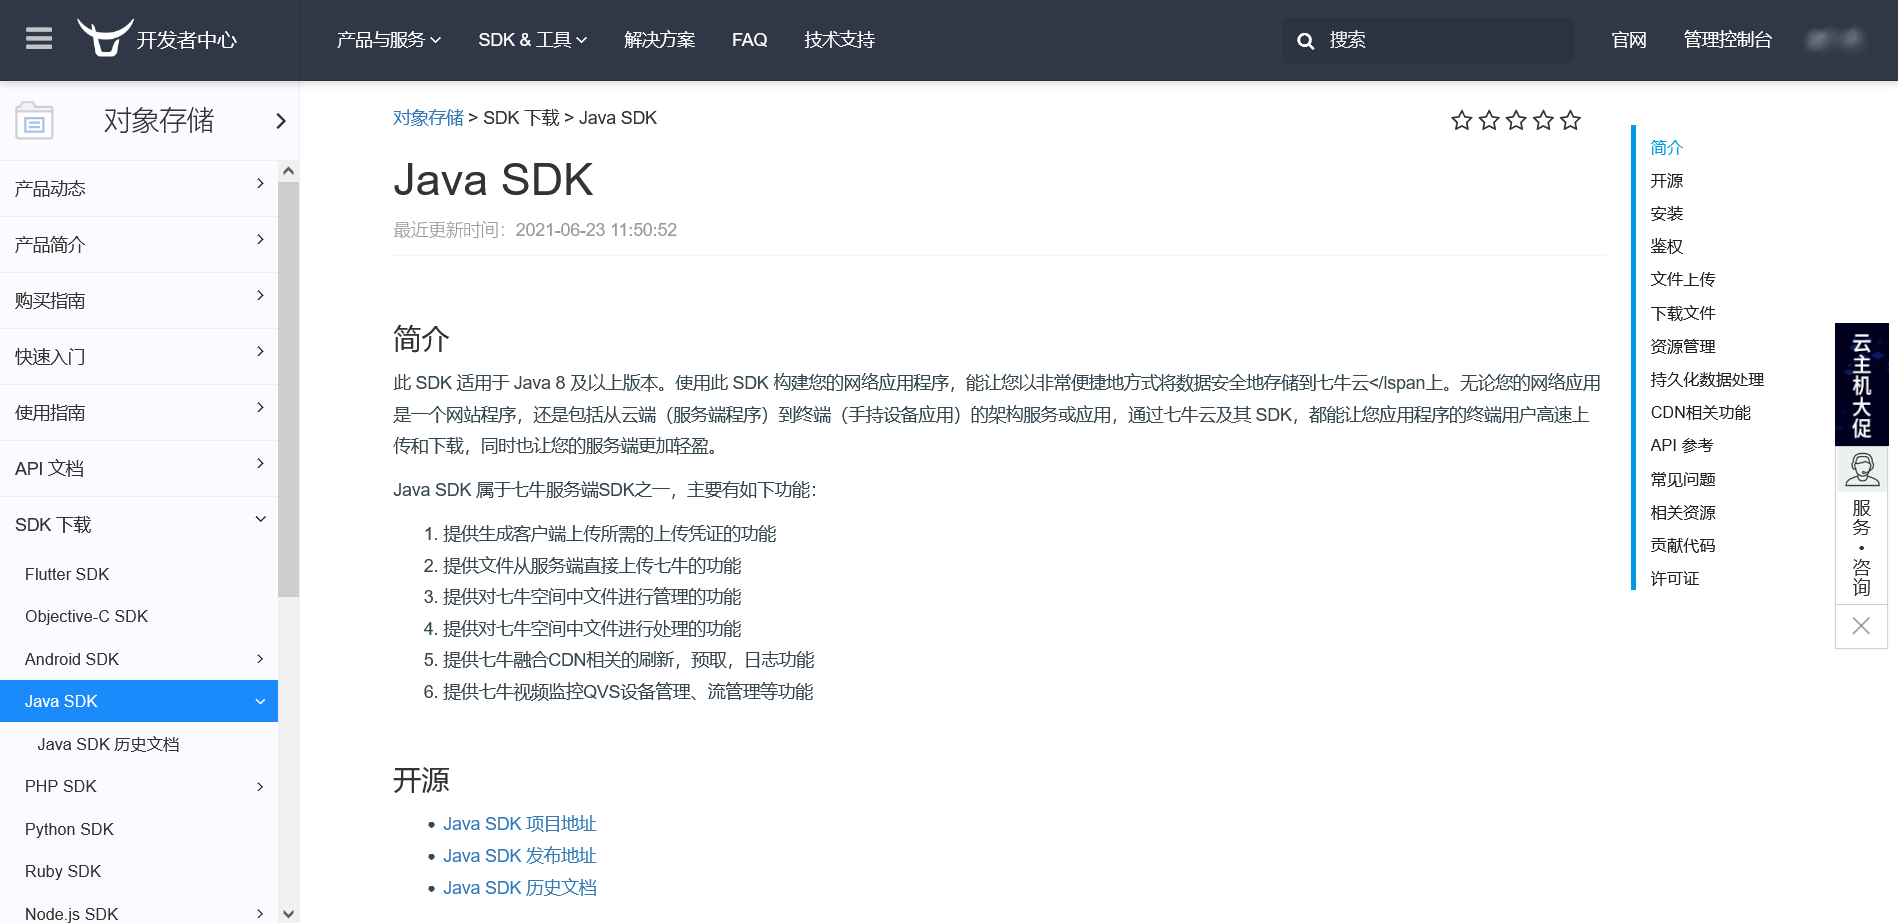1898x923 pixels.
Task: Go to 解决方案 in top navigation
Action: pos(660,40)
